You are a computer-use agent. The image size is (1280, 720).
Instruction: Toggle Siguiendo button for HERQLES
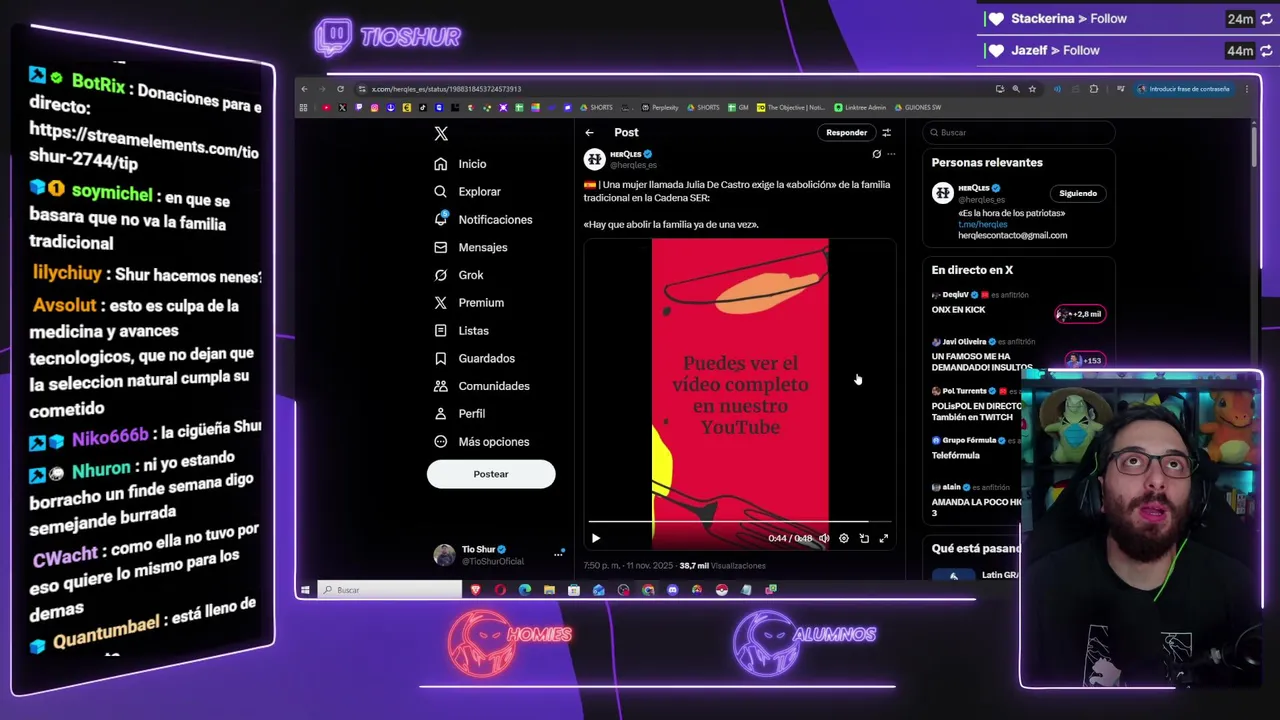(1078, 193)
